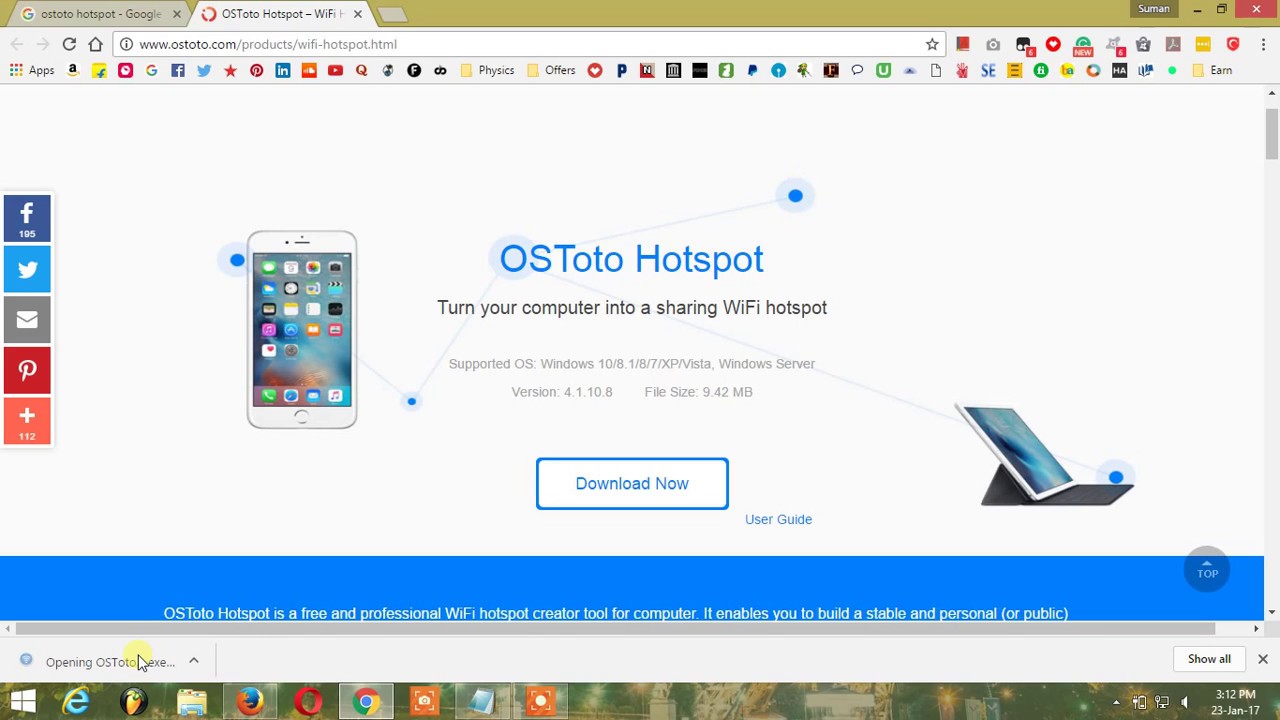Image resolution: width=1280 pixels, height=720 pixels.
Task: Open Firefox from taskbar
Action: click(250, 701)
